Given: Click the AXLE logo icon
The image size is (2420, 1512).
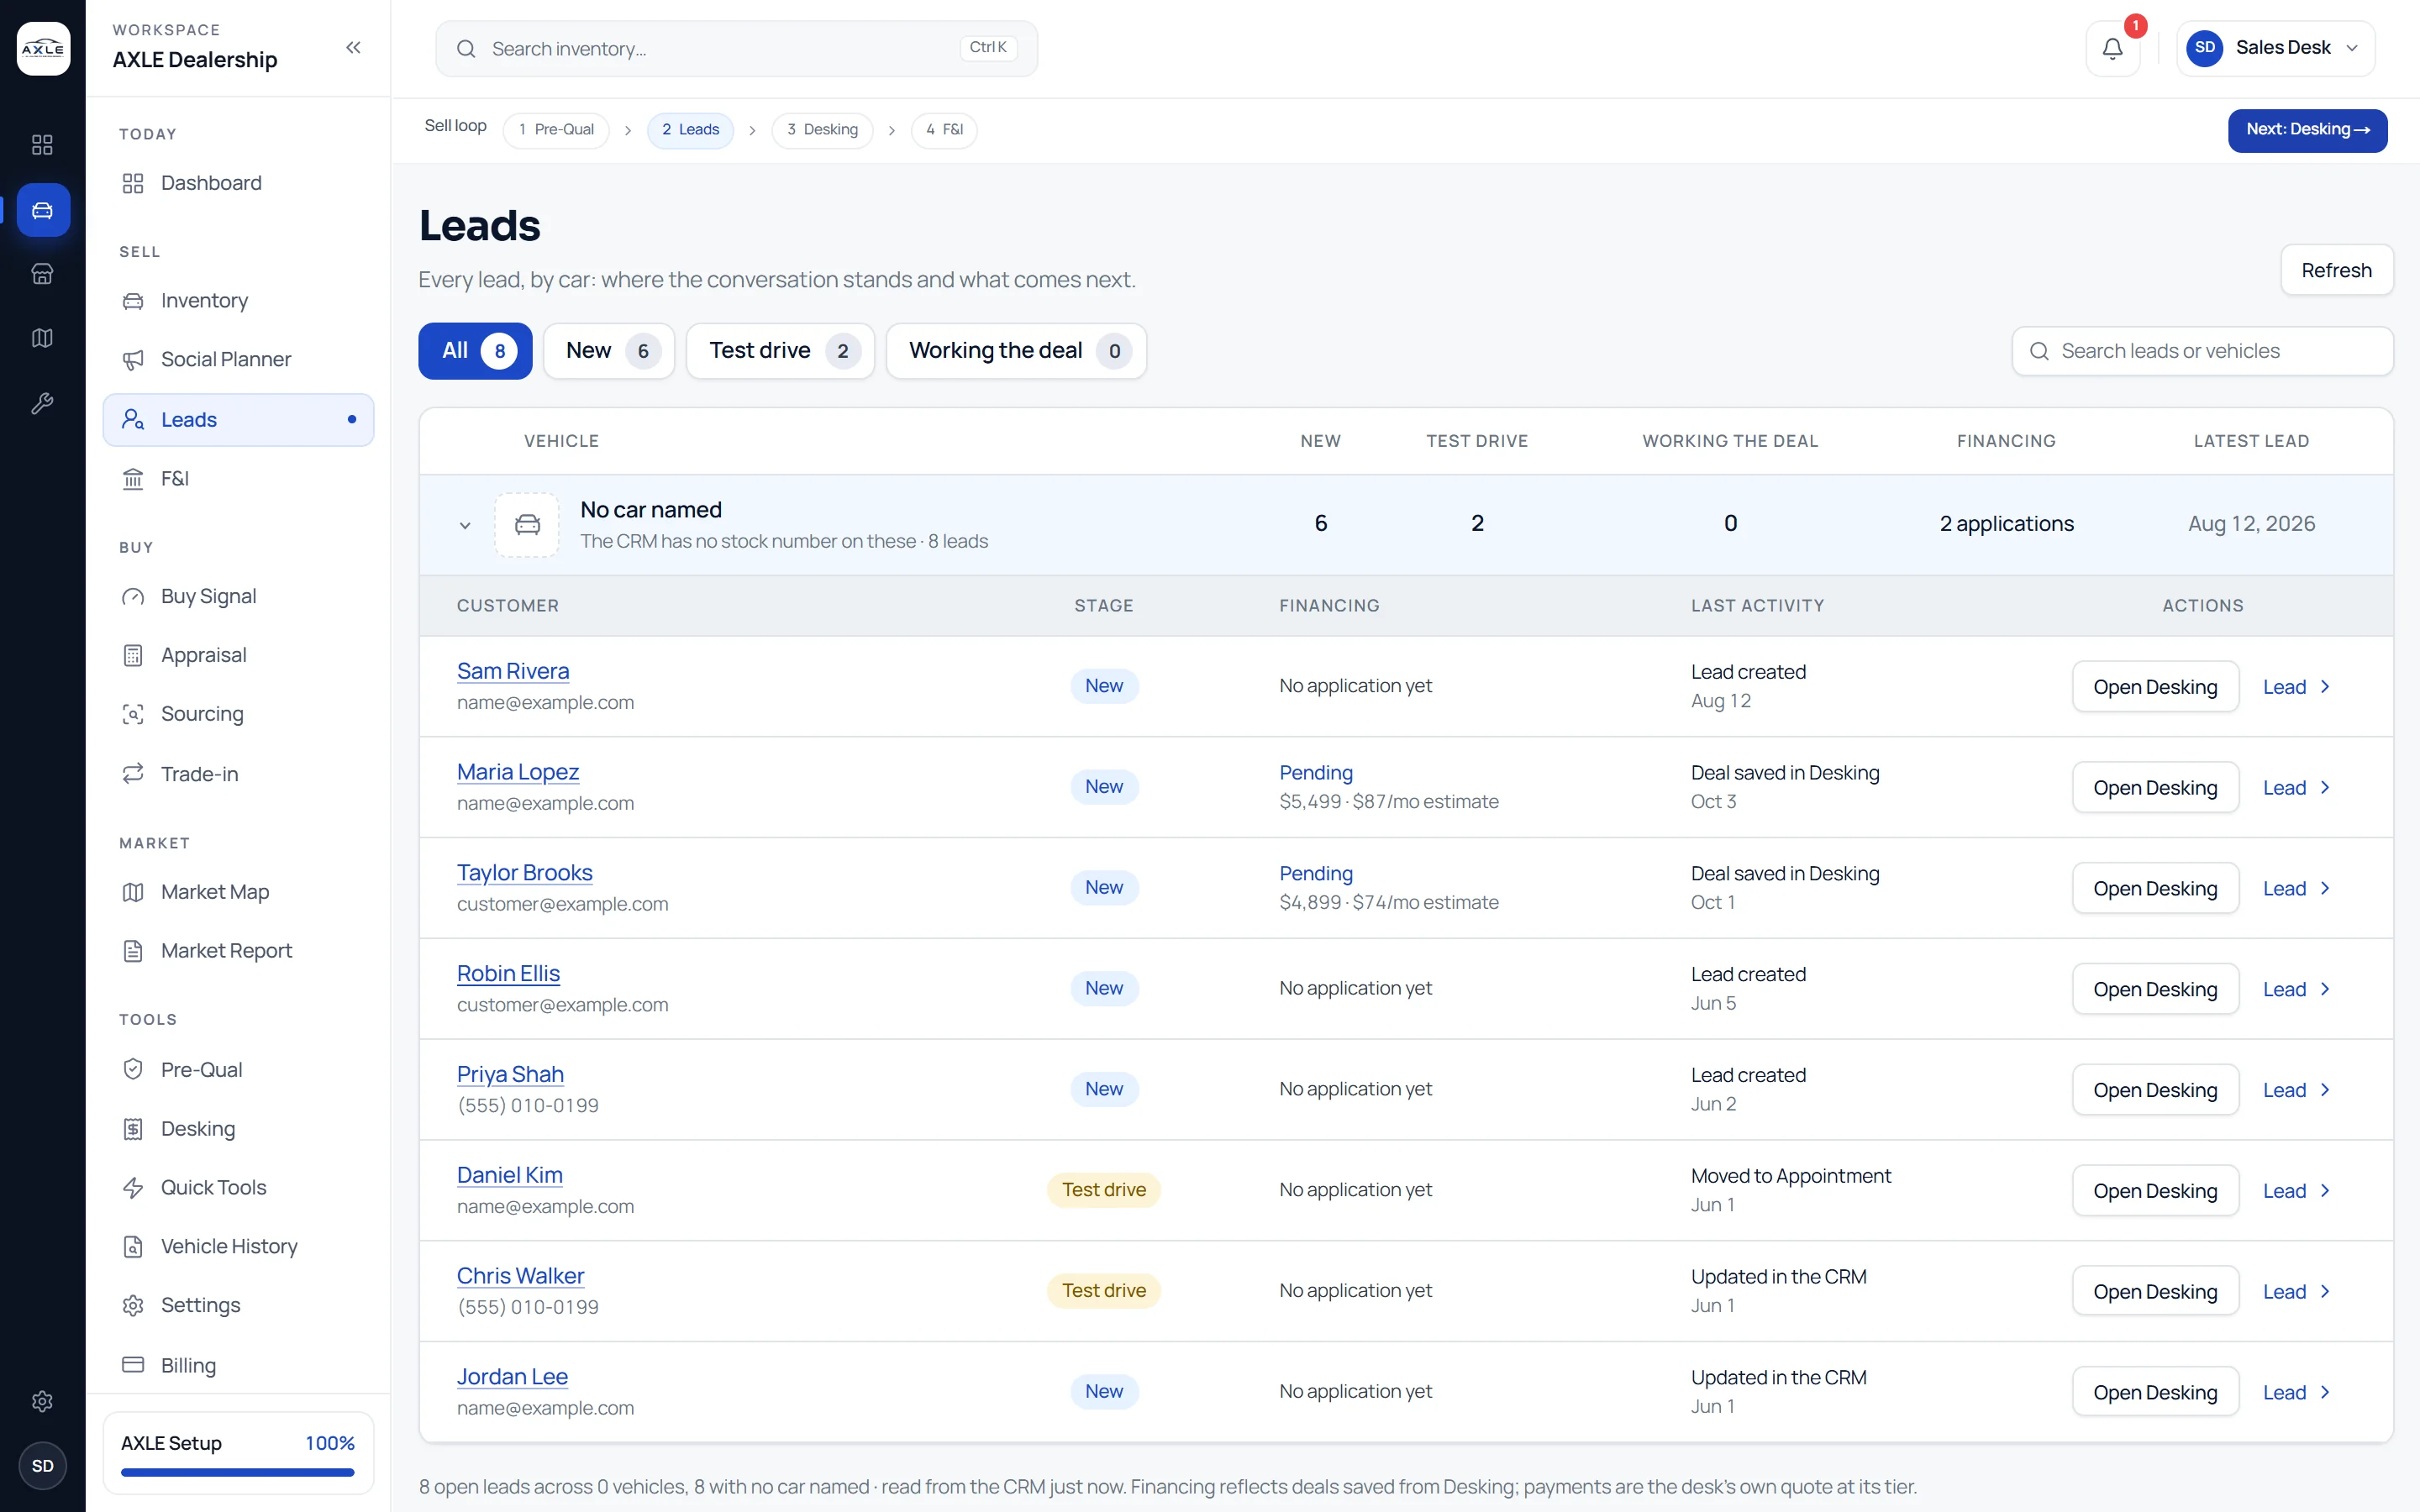Looking at the screenshot, I should tap(43, 48).
